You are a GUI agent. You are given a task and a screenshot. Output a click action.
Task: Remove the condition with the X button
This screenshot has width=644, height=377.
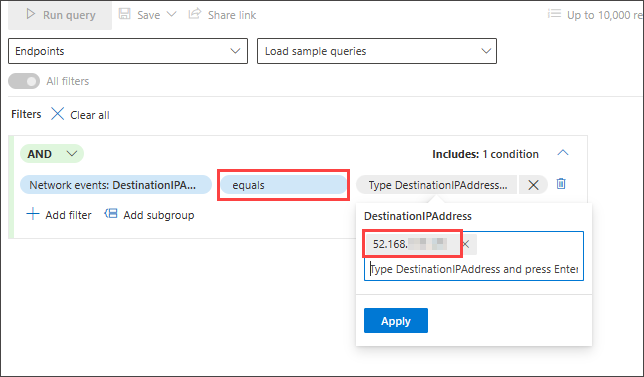(x=533, y=185)
